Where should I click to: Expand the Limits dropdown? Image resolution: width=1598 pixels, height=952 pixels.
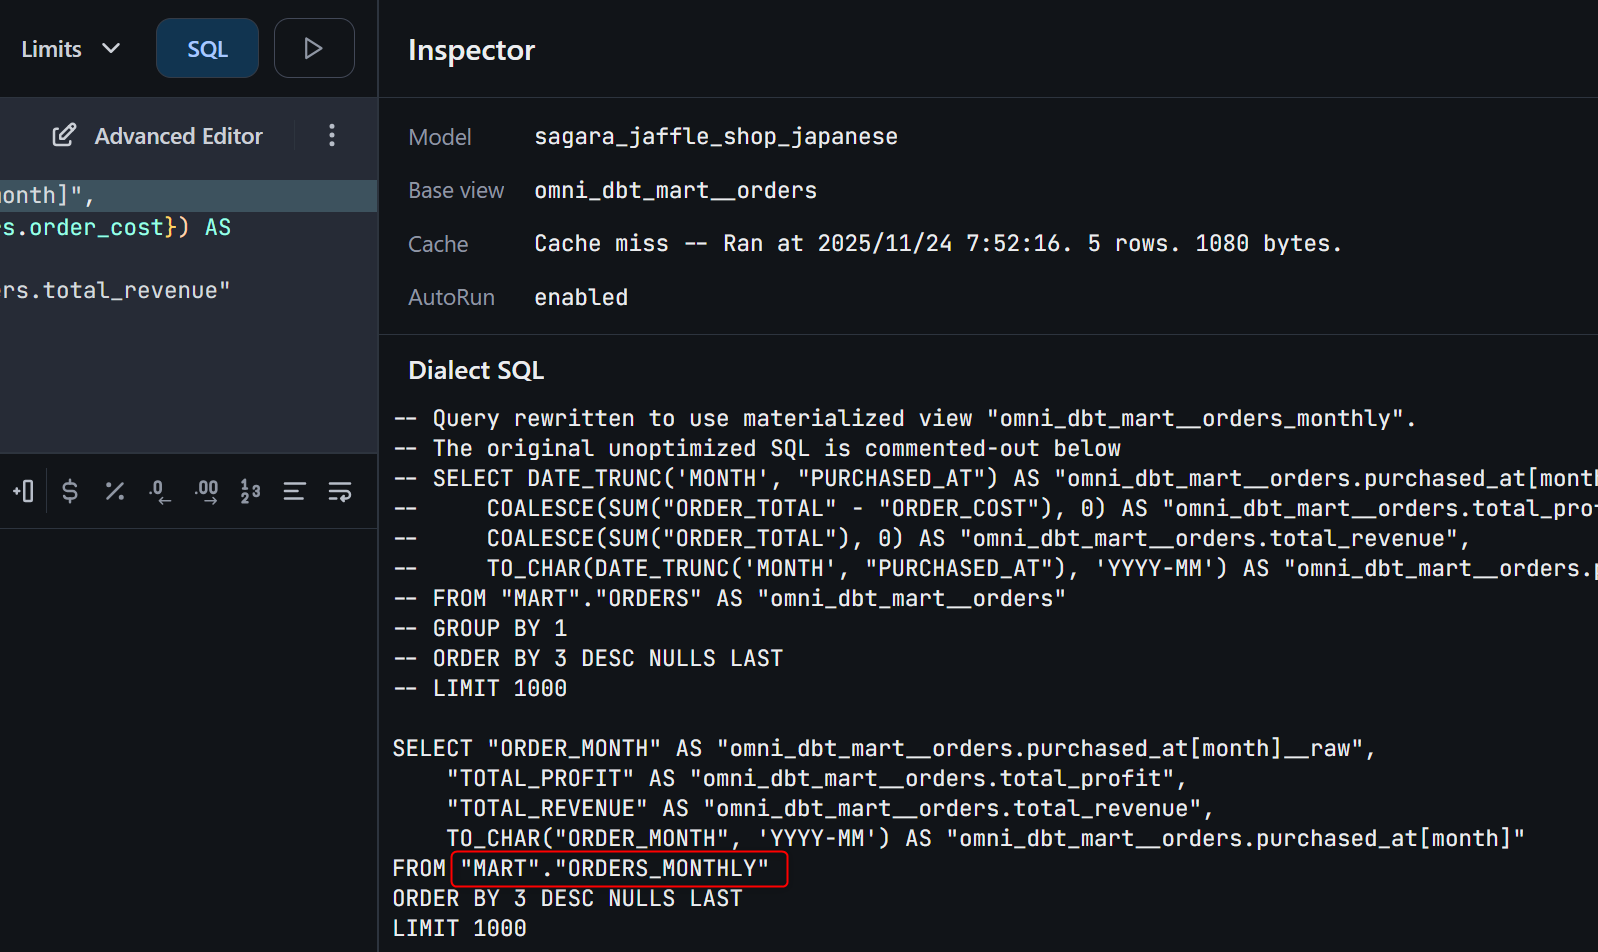pyautogui.click(x=70, y=49)
